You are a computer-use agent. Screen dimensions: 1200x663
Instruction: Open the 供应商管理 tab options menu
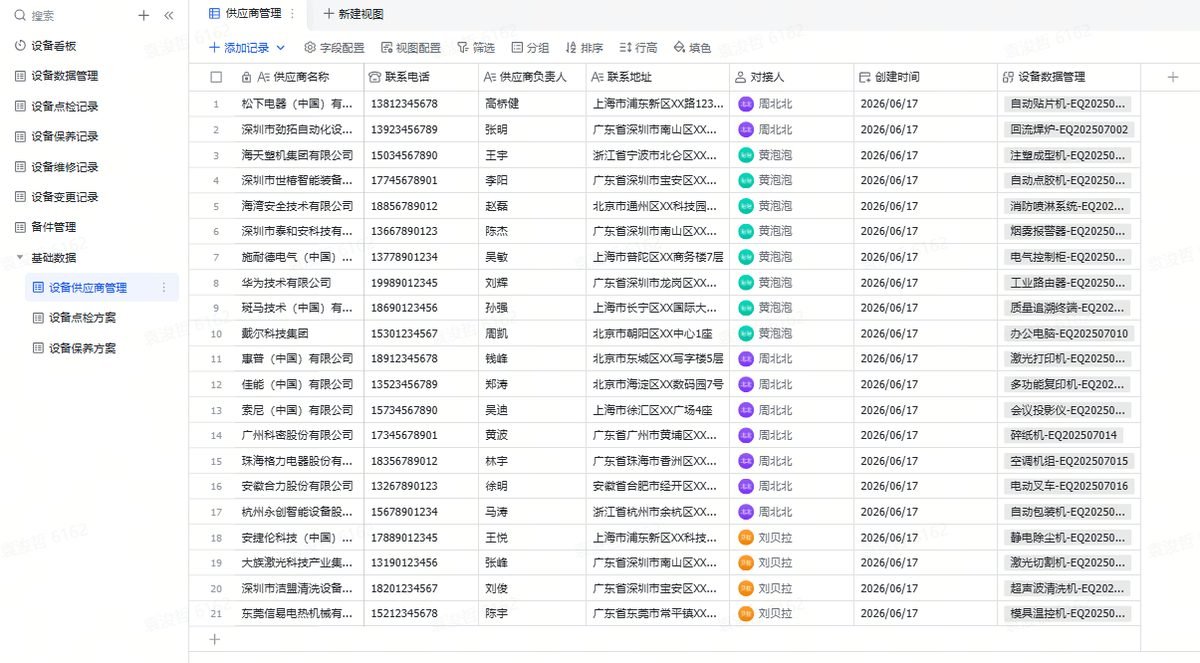(x=292, y=14)
